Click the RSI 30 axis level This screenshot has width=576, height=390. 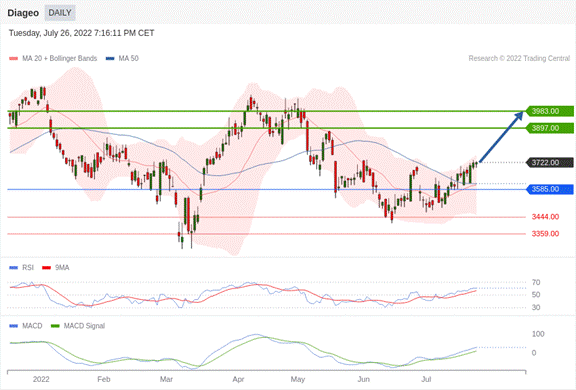tap(536, 307)
